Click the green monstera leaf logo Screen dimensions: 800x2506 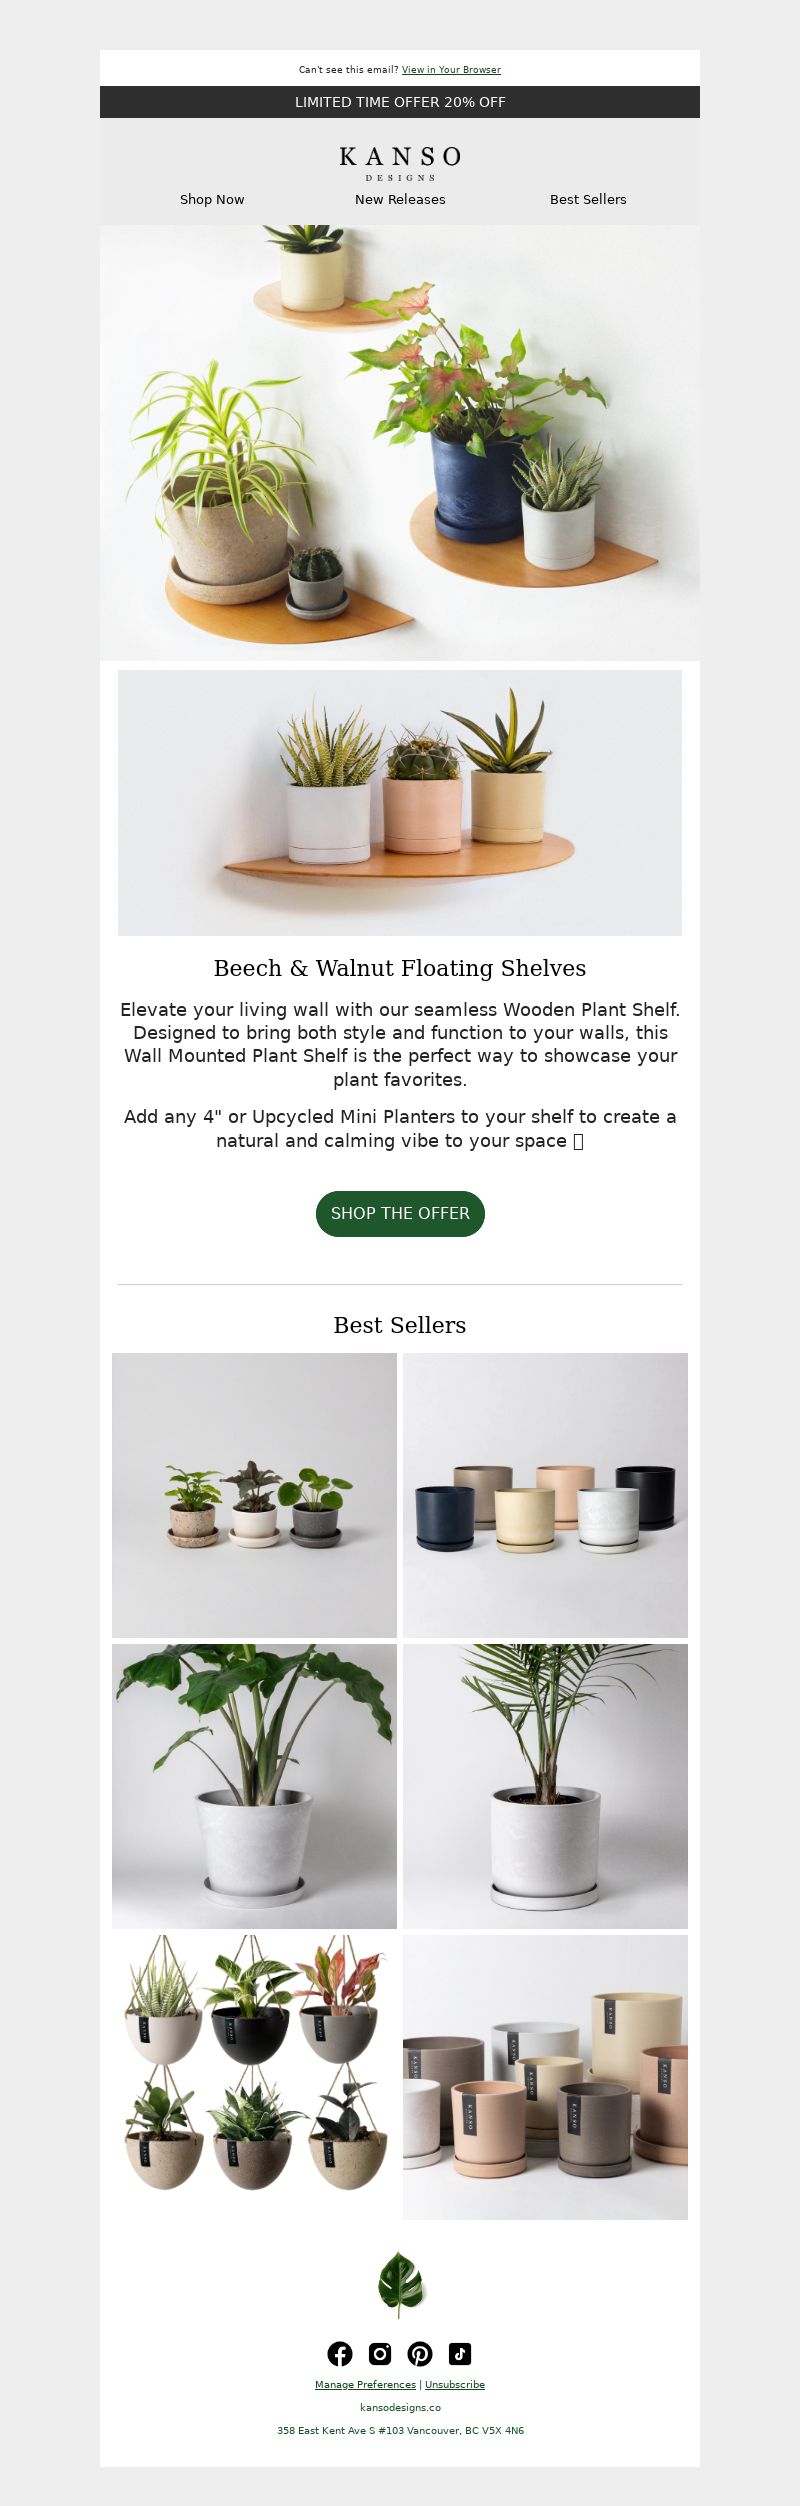[x=400, y=2284]
